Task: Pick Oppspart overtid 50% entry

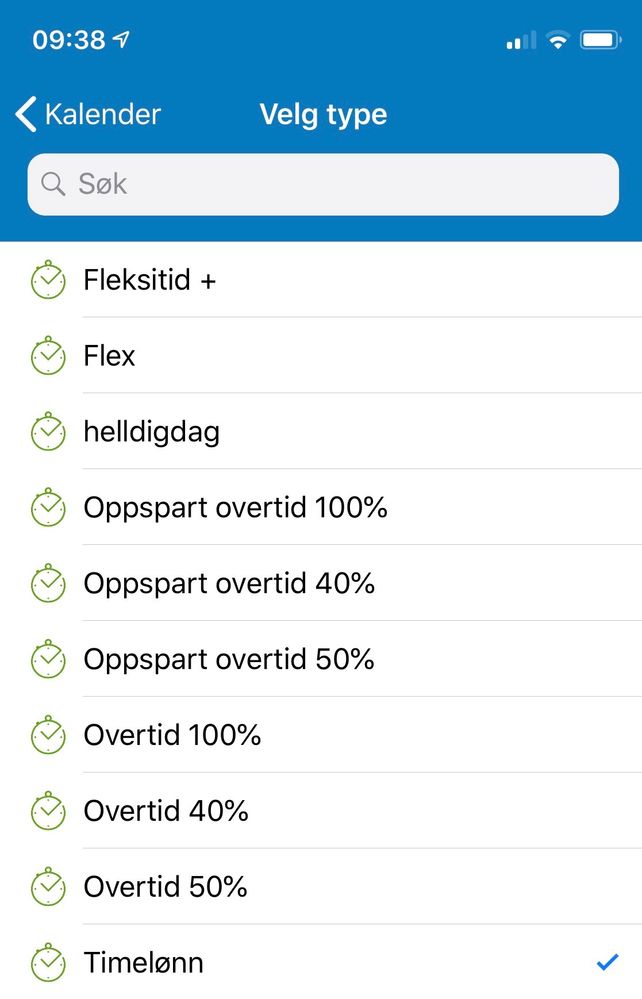Action: point(321,659)
